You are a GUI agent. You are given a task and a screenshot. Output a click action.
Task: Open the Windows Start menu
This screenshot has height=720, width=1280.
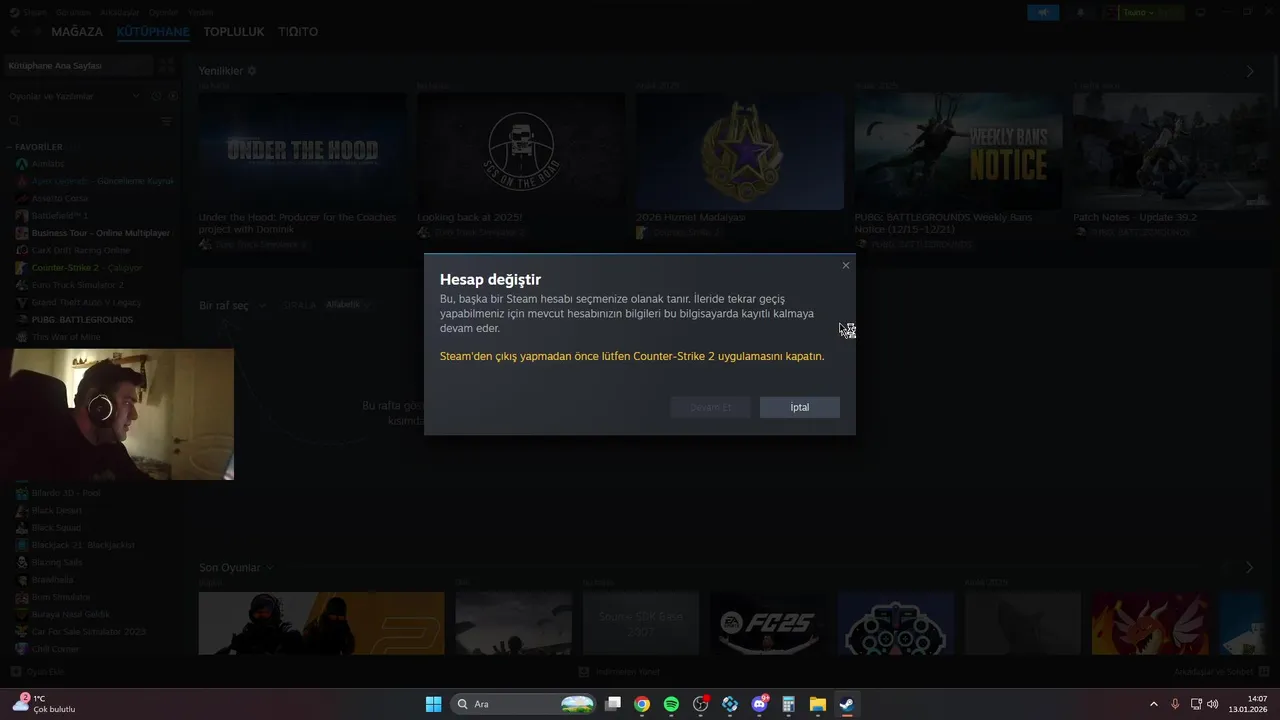(433, 704)
